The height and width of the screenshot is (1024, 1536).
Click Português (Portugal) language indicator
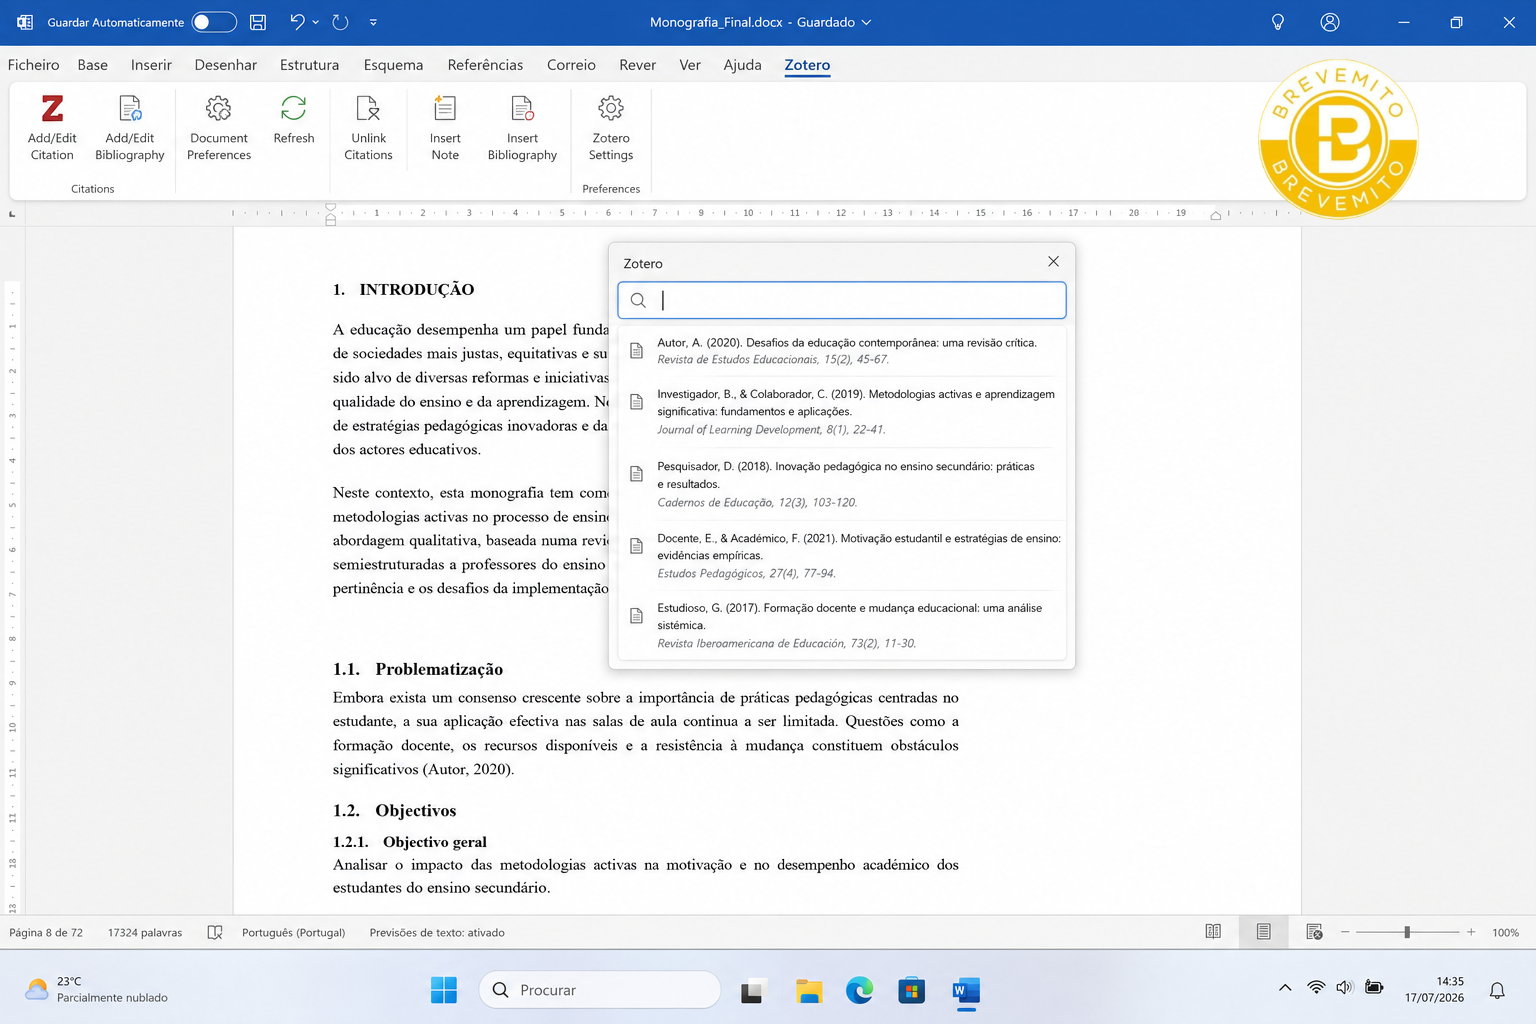293,932
